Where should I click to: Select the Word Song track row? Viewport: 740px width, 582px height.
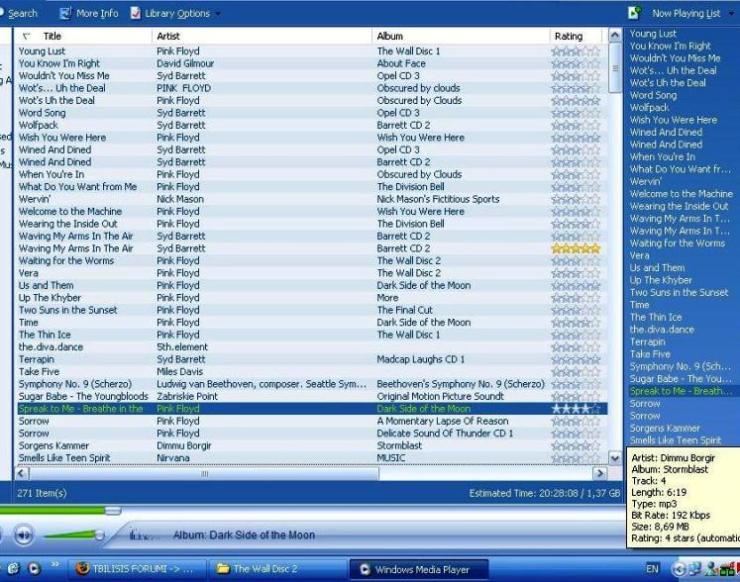[311, 113]
